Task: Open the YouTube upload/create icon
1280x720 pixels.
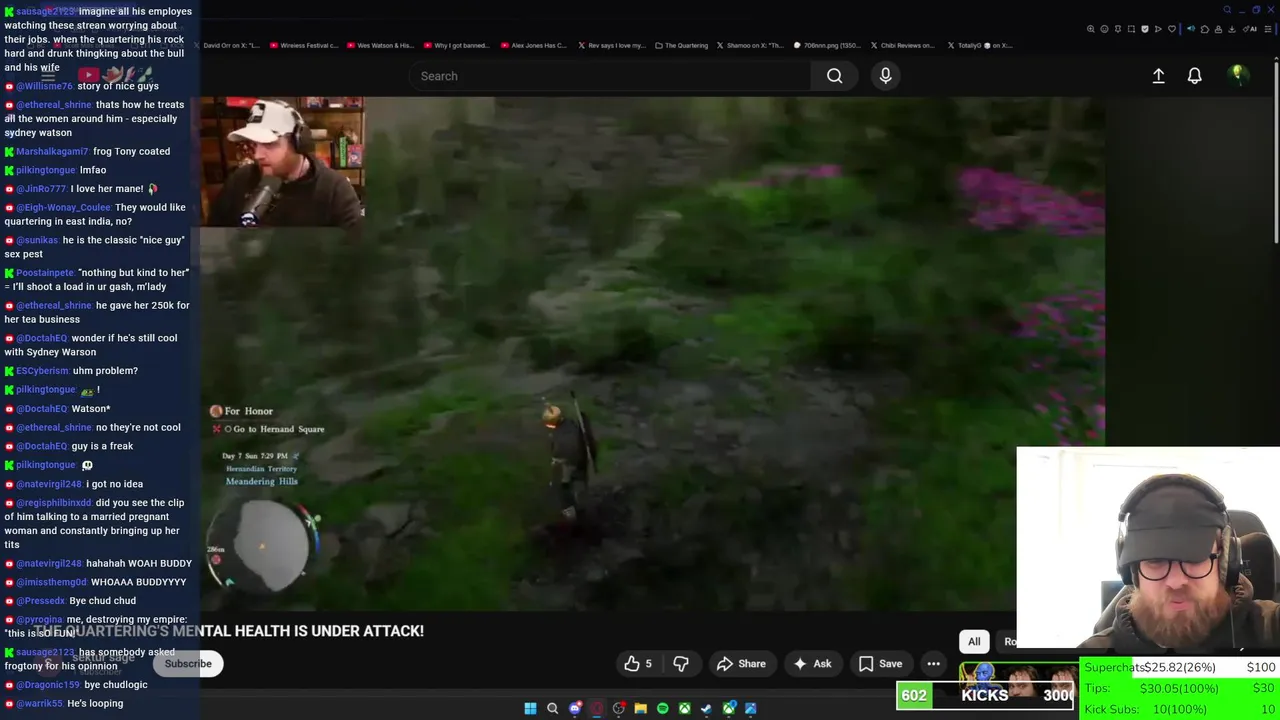Action: click(1158, 76)
